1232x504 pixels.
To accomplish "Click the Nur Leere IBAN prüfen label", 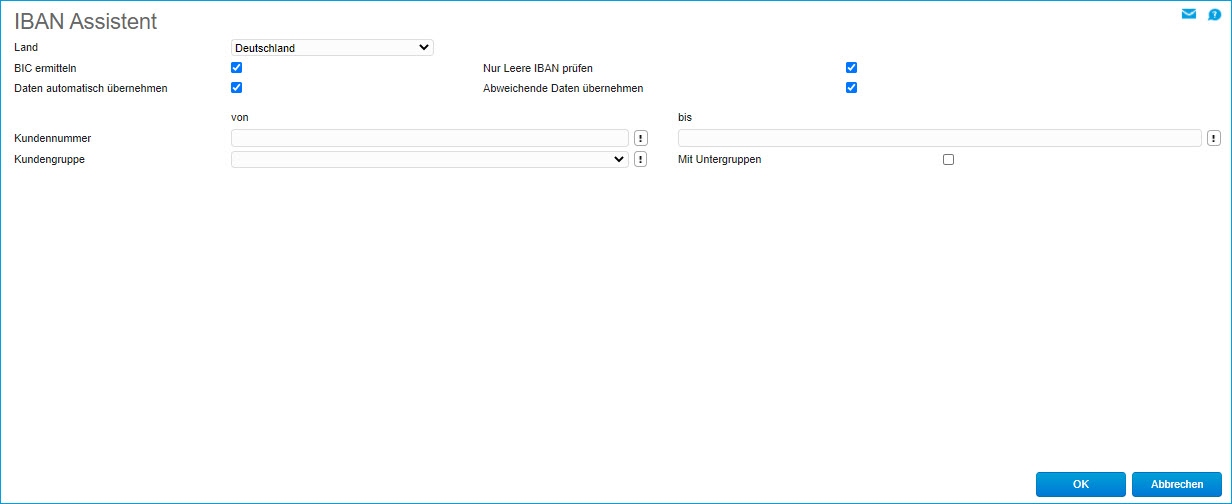I will coord(538,68).
